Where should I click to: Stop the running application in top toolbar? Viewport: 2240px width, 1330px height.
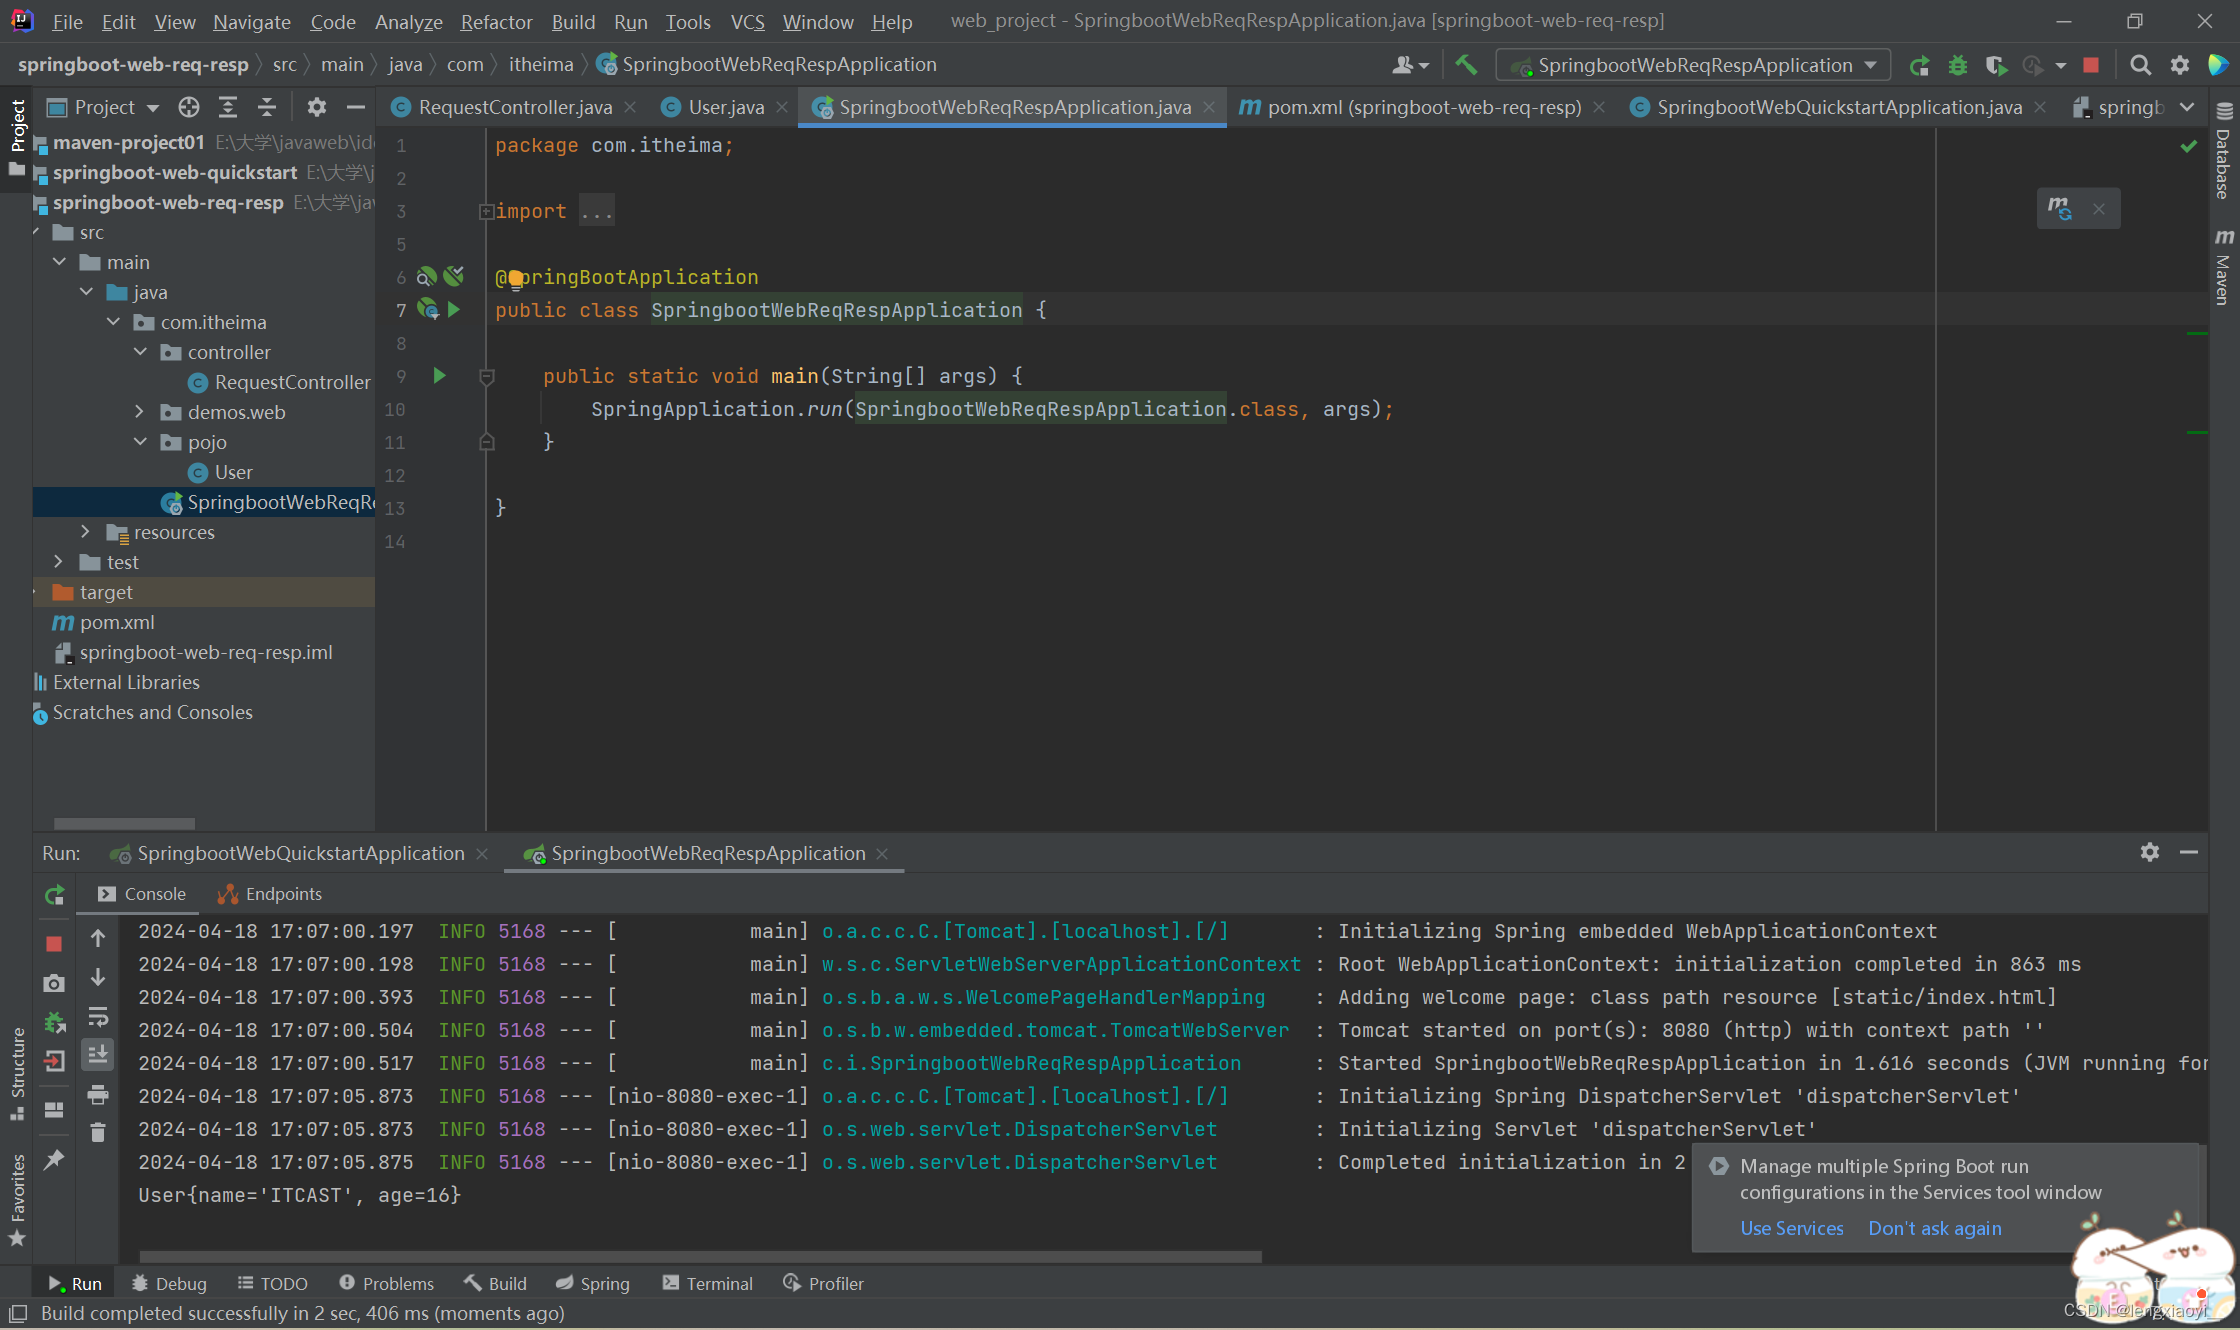2091,66
